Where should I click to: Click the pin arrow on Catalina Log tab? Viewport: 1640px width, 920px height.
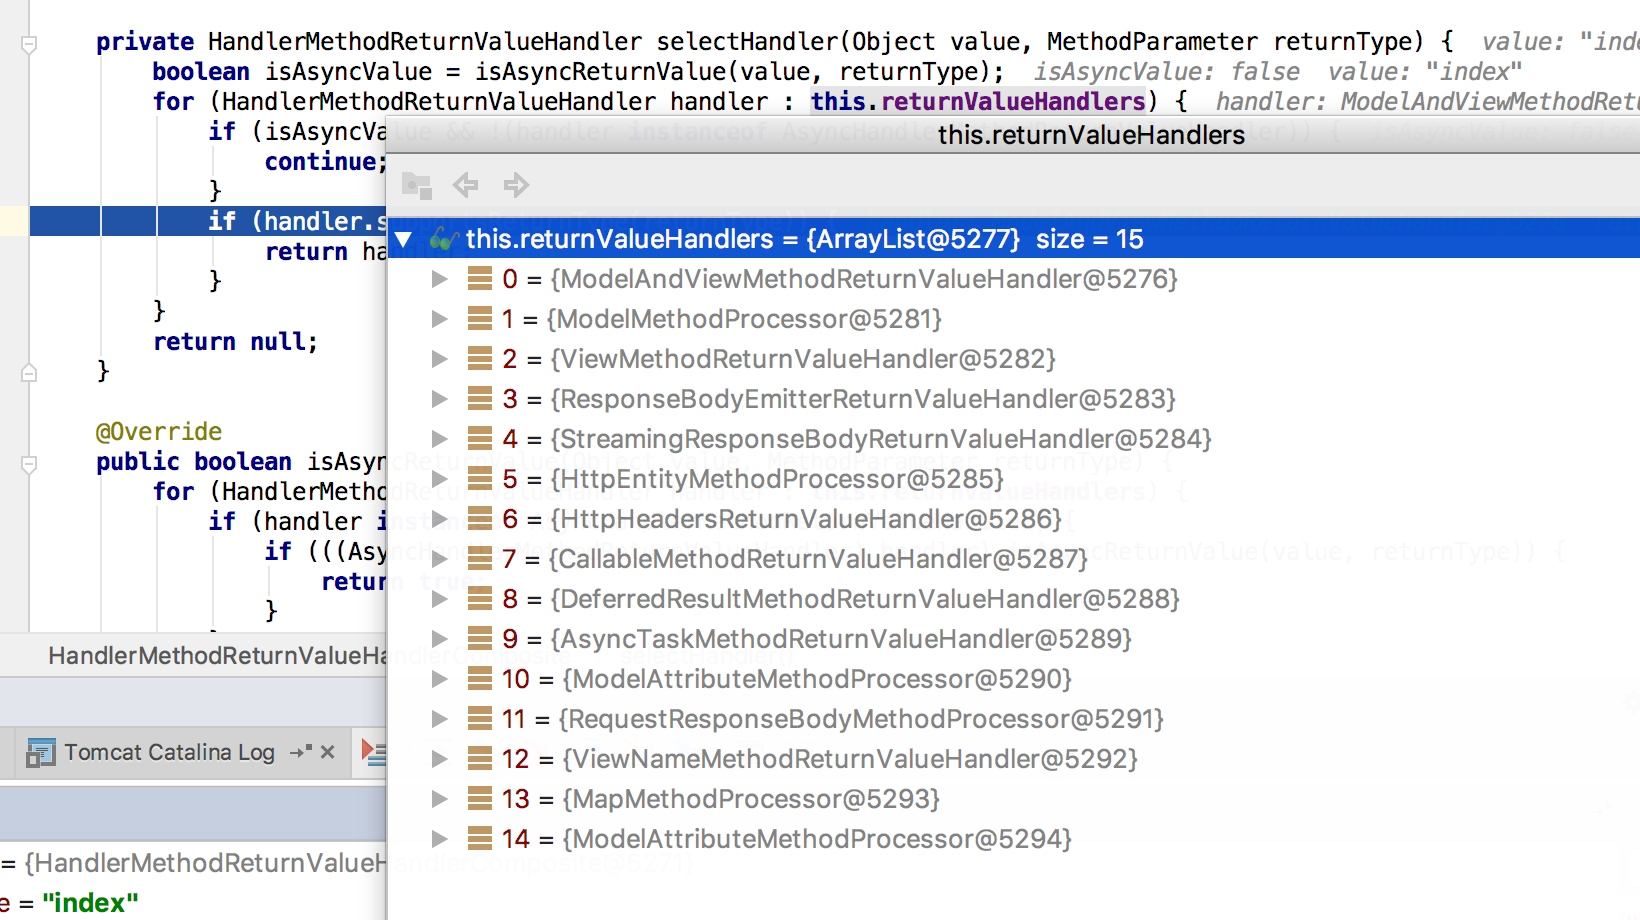point(301,752)
